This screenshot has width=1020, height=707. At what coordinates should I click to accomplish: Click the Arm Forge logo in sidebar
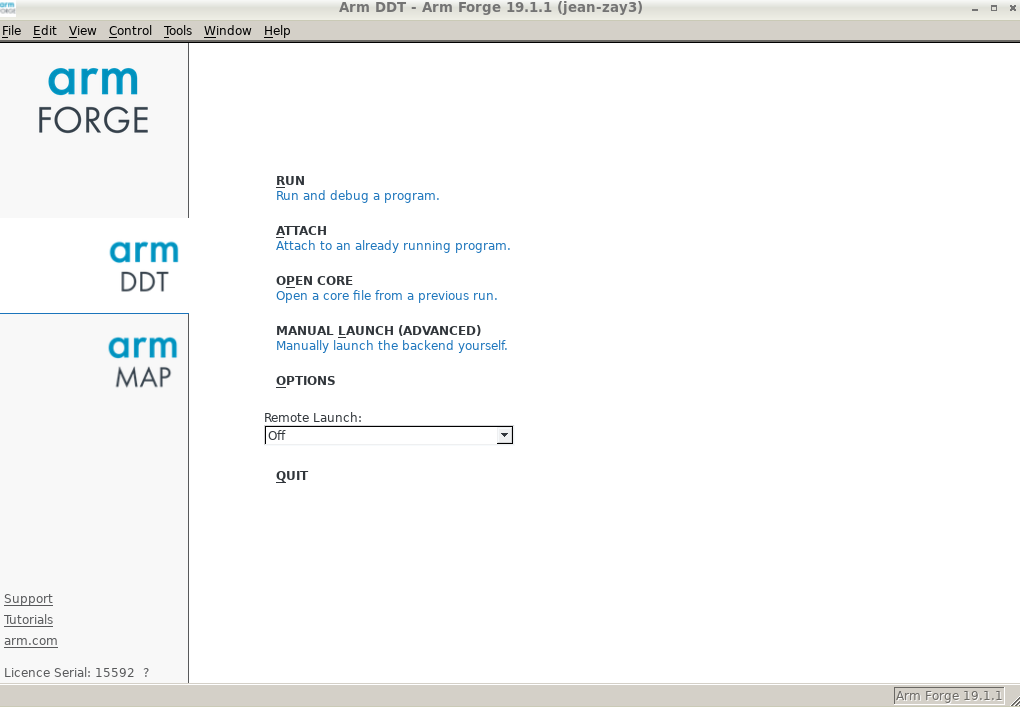tap(93, 100)
